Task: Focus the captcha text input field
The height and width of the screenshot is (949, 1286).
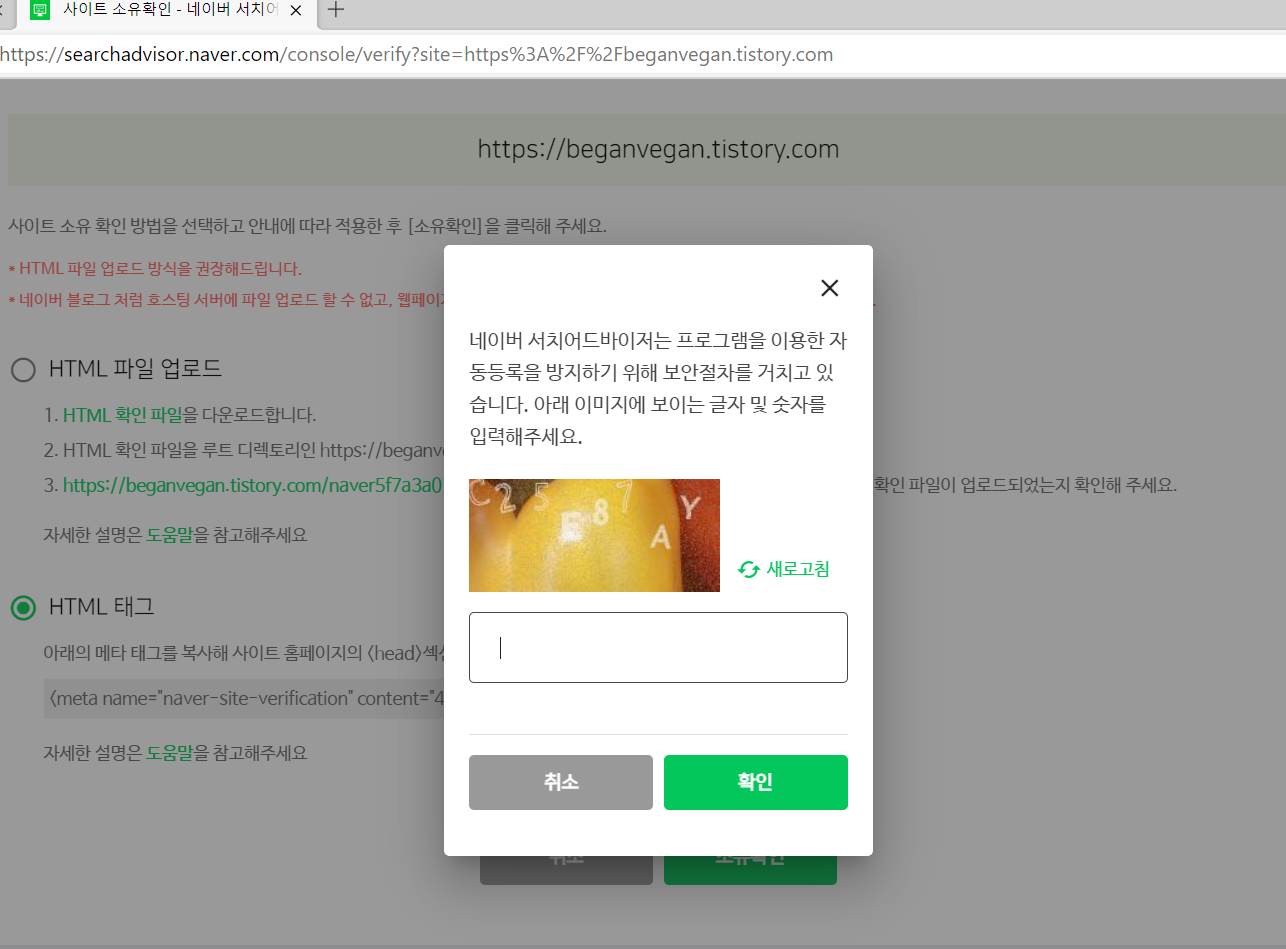Action: coord(658,648)
